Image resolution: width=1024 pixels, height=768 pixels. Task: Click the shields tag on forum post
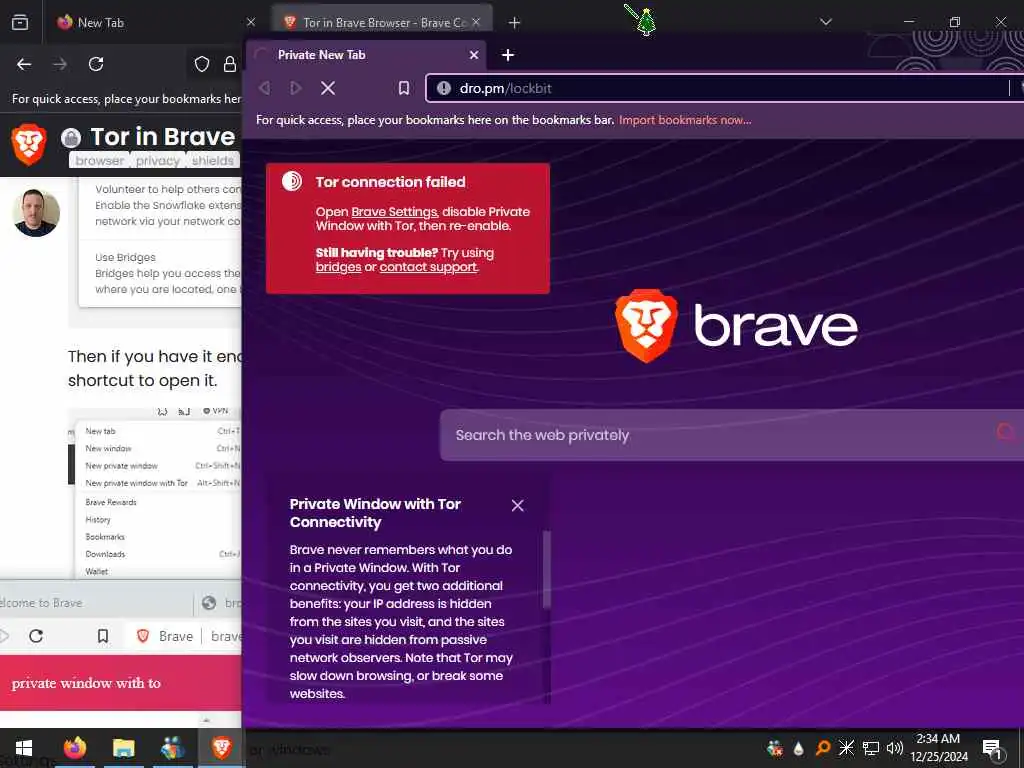coord(212,161)
